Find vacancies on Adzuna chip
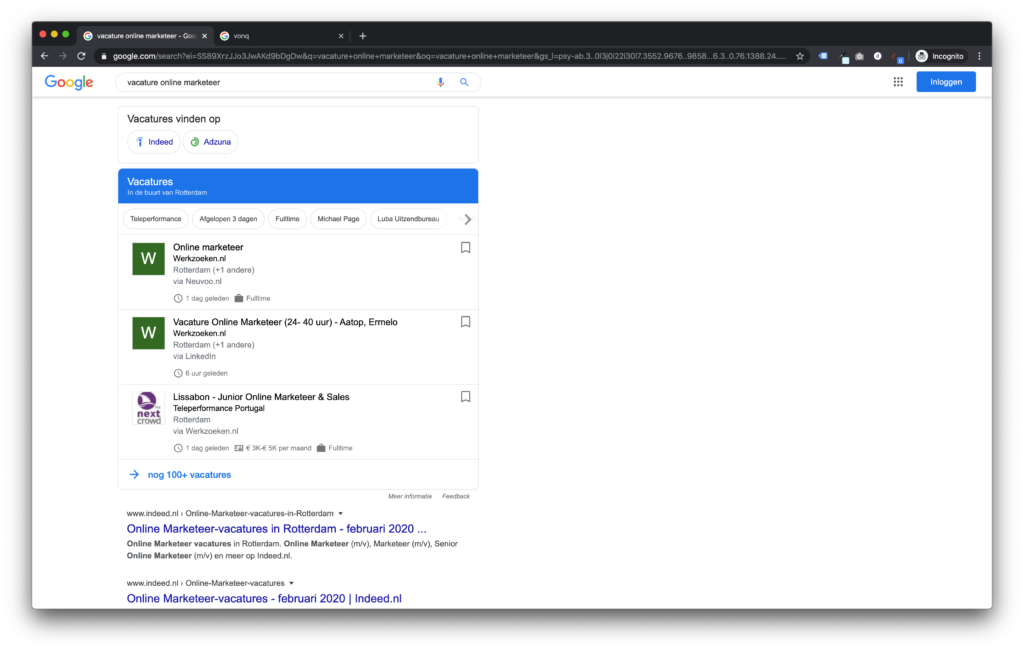Screen dimensions: 1024x651 point(210,142)
